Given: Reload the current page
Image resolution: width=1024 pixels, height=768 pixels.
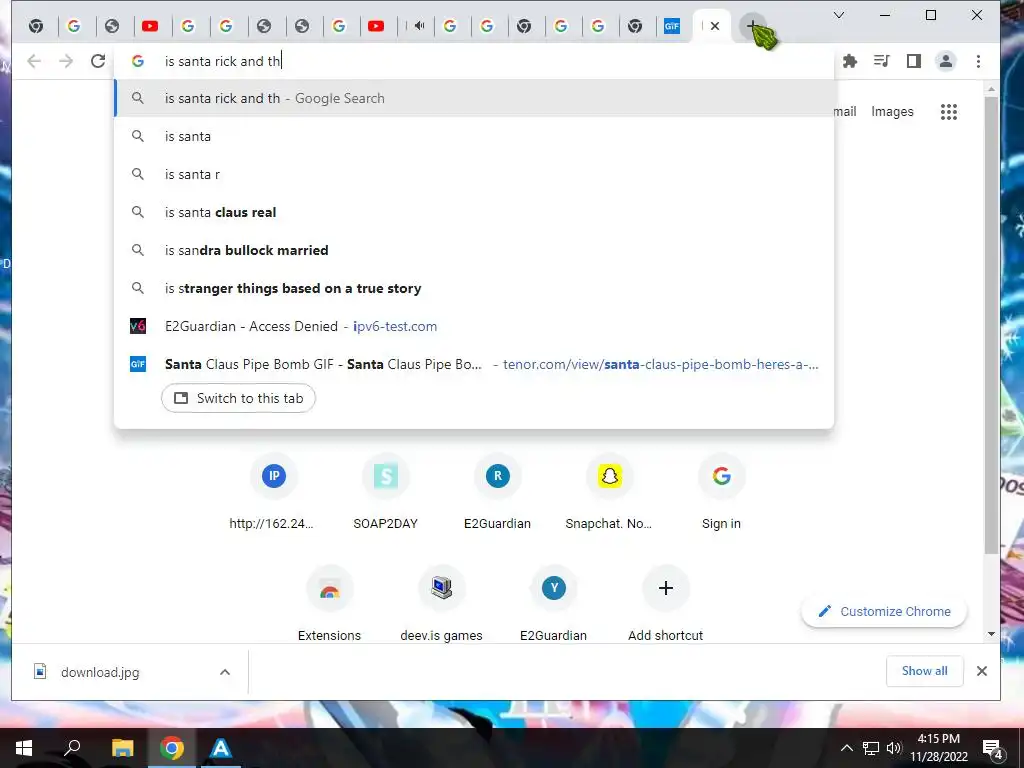Looking at the screenshot, I should tap(98, 61).
